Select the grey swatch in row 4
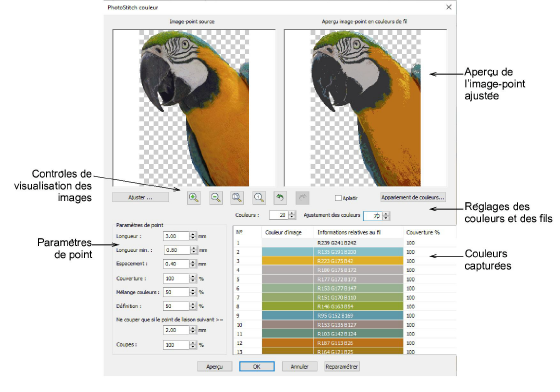 [288, 270]
